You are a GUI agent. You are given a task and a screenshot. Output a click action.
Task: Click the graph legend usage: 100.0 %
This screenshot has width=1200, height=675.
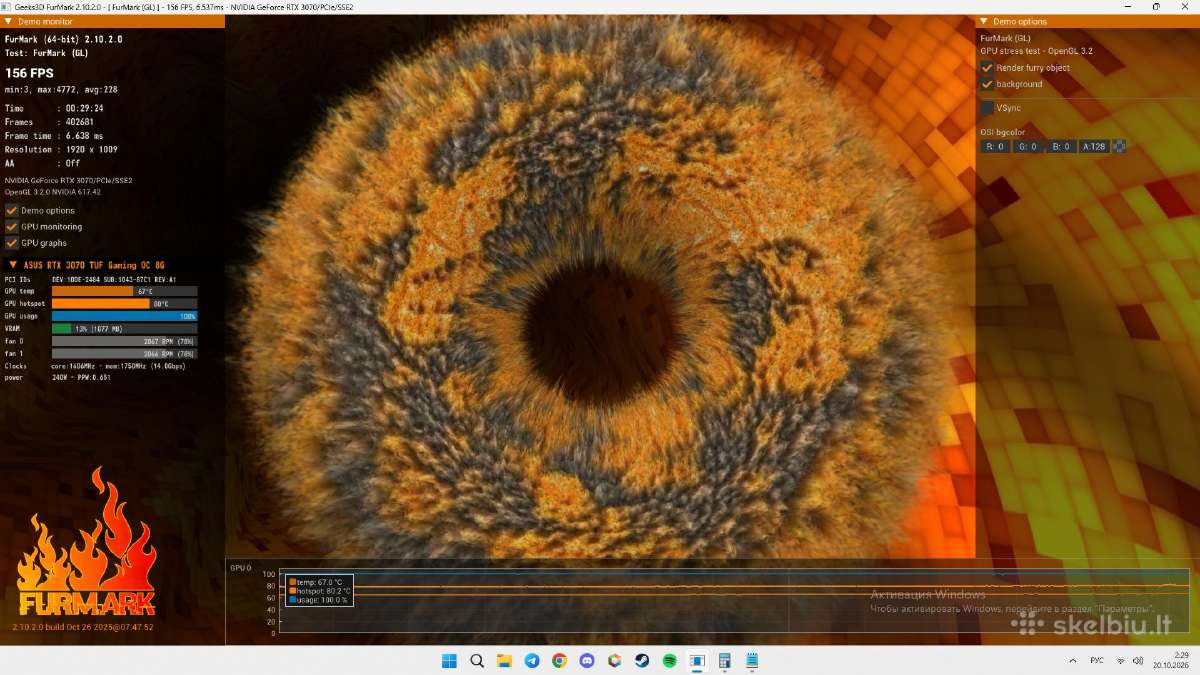318,600
